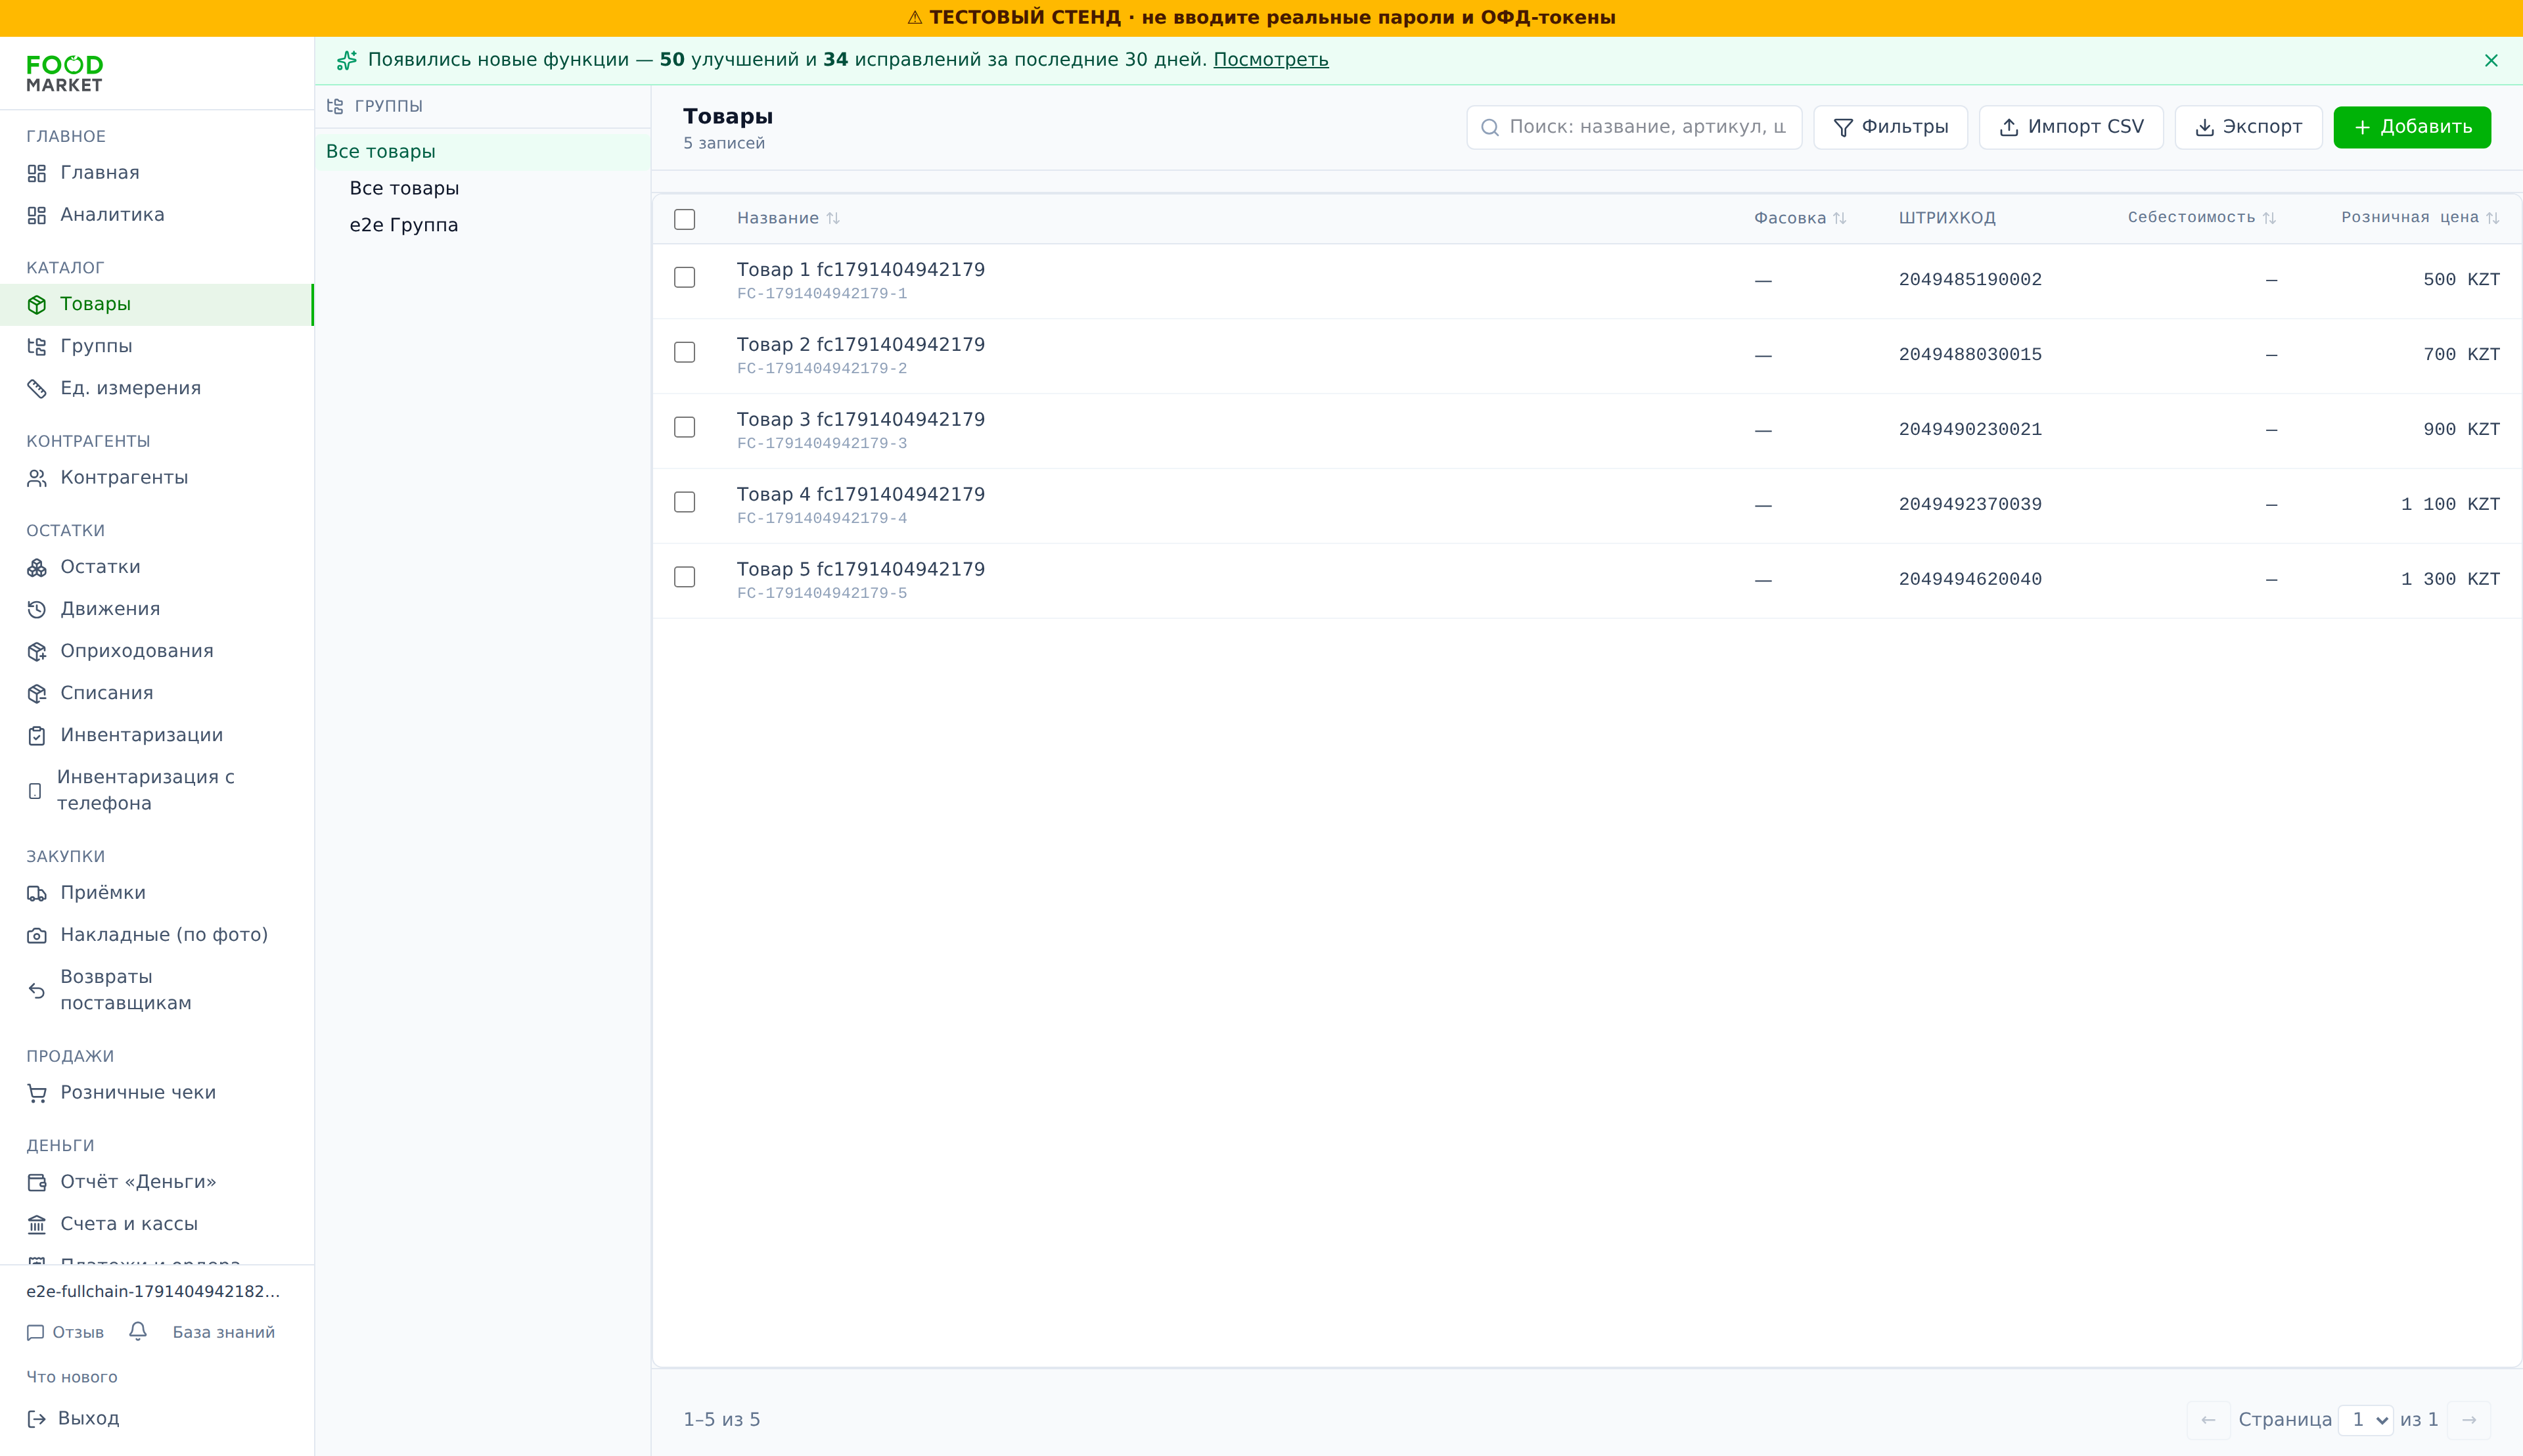The image size is (2523, 1456).
Task: Select the e2e Группа tree item
Action: pyautogui.click(x=404, y=225)
